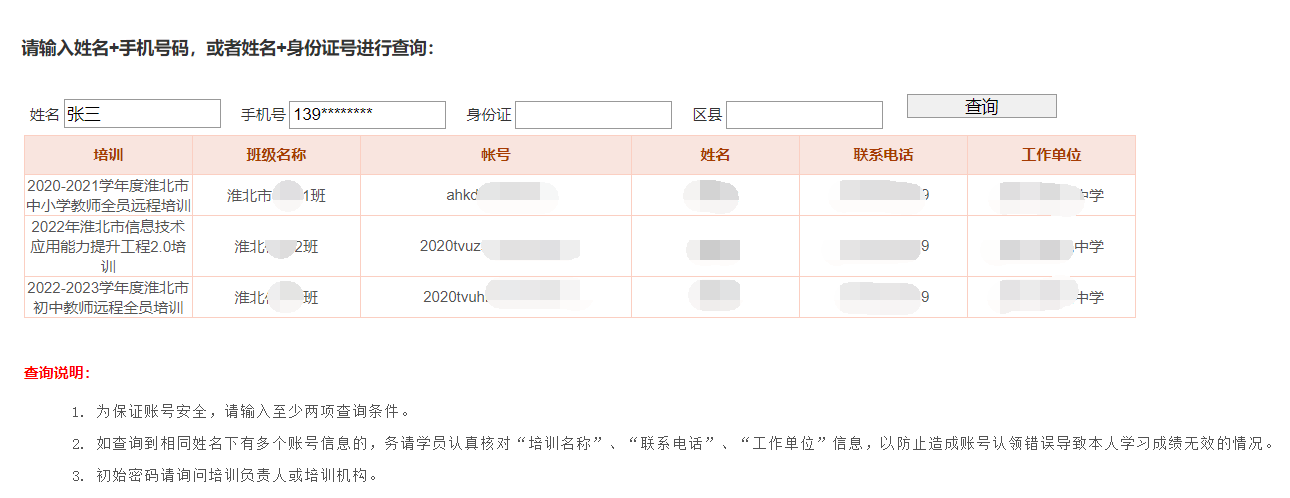The width and height of the screenshot is (1290, 498).
Task: Click the account cell starting with 2020tvuh
Action: tap(496, 297)
